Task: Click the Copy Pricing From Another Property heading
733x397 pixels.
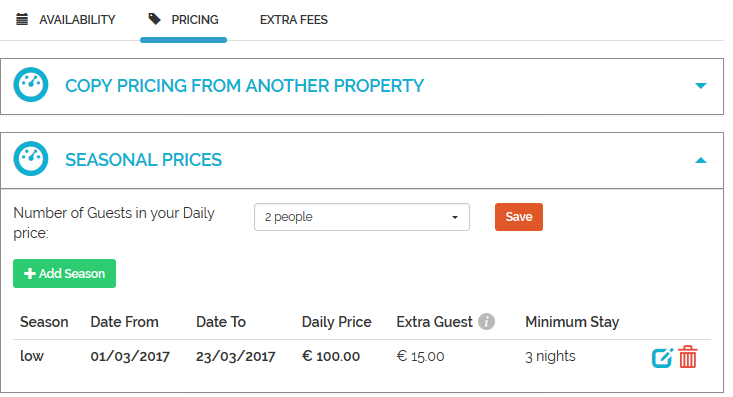Action: coord(244,86)
